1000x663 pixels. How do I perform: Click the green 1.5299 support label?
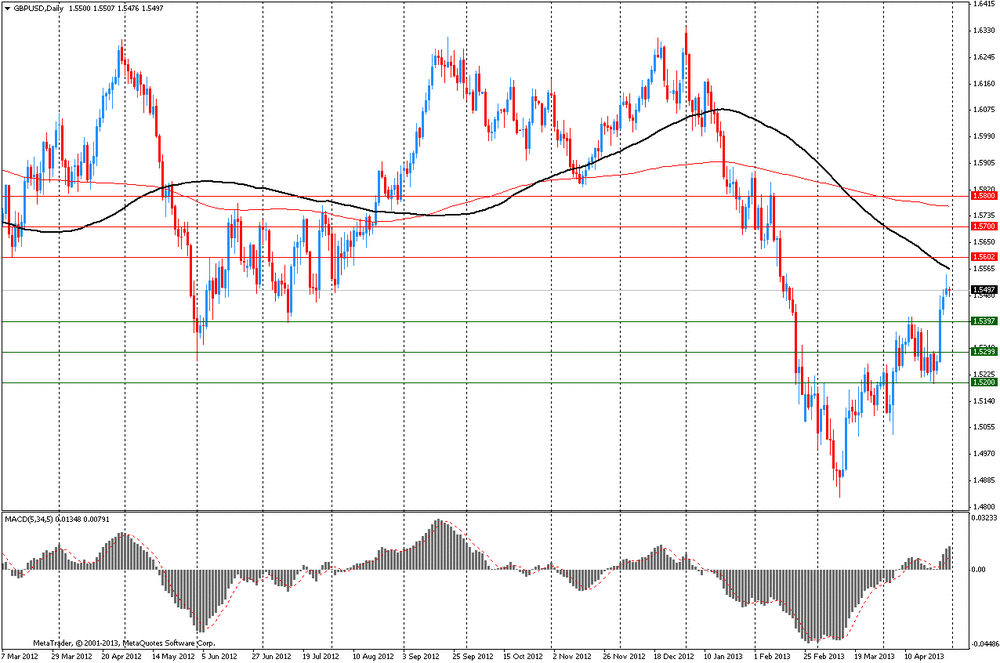pyautogui.click(x=983, y=352)
